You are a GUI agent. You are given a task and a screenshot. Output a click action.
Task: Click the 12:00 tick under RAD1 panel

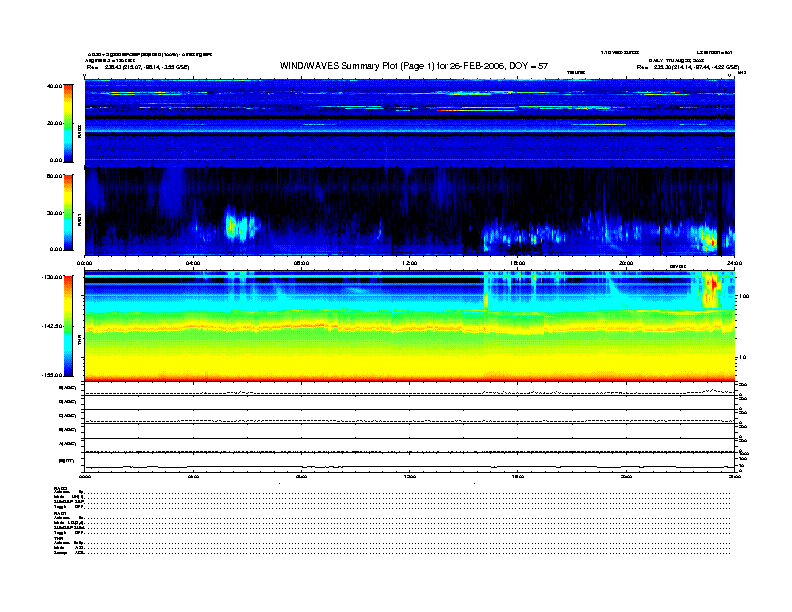tap(410, 263)
